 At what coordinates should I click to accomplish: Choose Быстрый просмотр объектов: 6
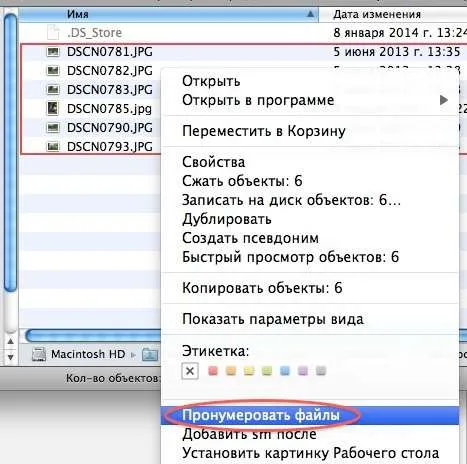click(310, 257)
